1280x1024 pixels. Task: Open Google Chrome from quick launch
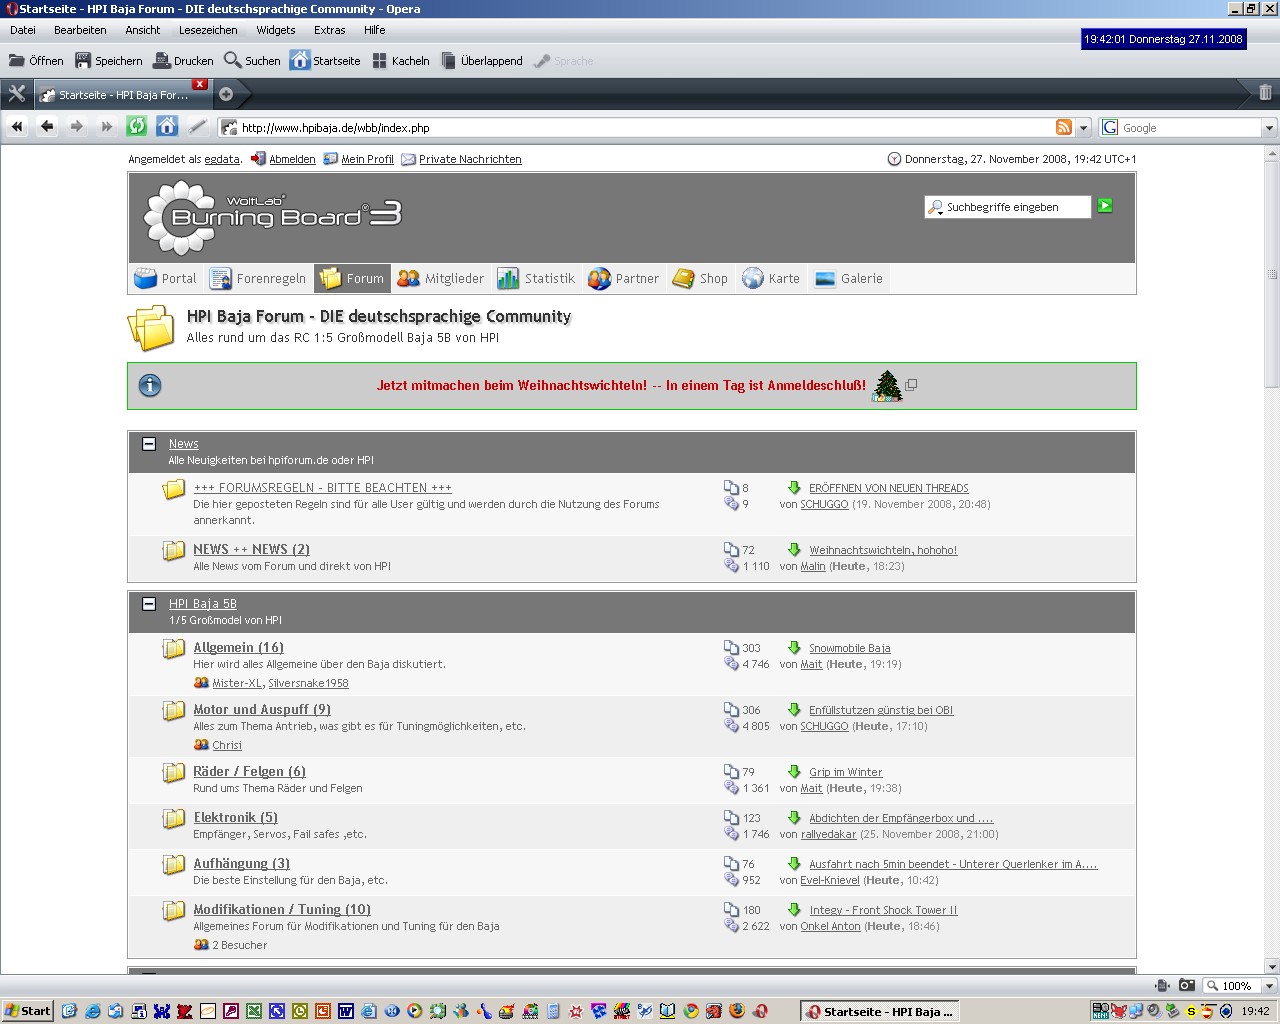click(691, 1011)
